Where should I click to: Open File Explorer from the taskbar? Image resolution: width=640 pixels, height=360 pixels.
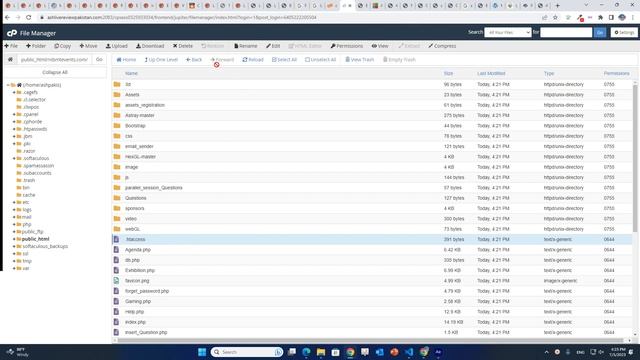(321, 352)
